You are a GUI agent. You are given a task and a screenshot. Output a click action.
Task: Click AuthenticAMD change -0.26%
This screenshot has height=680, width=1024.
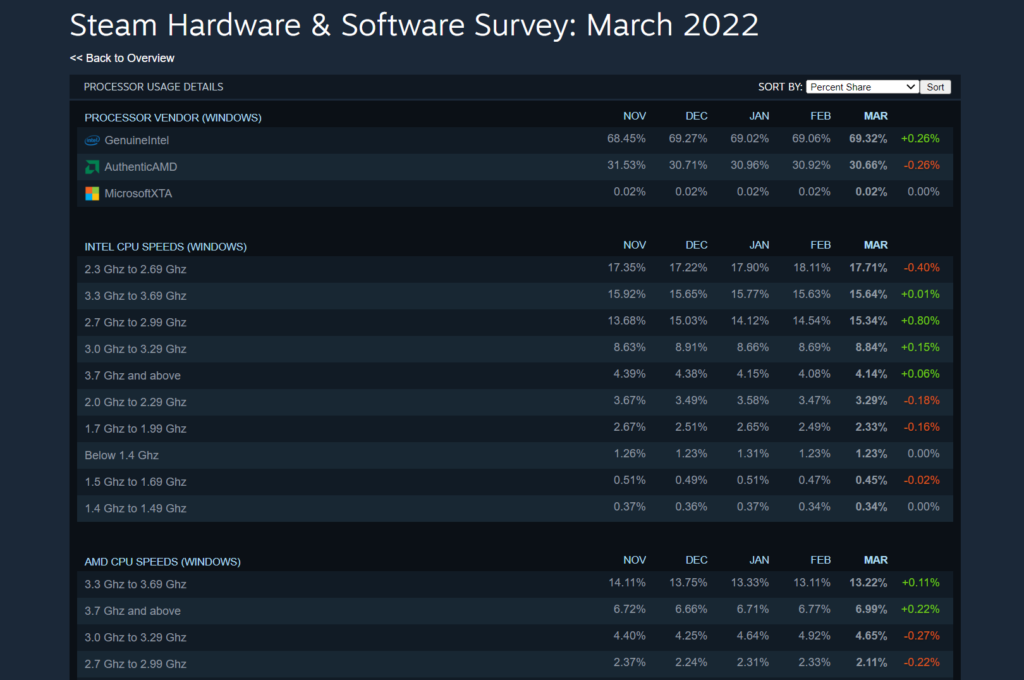921,165
